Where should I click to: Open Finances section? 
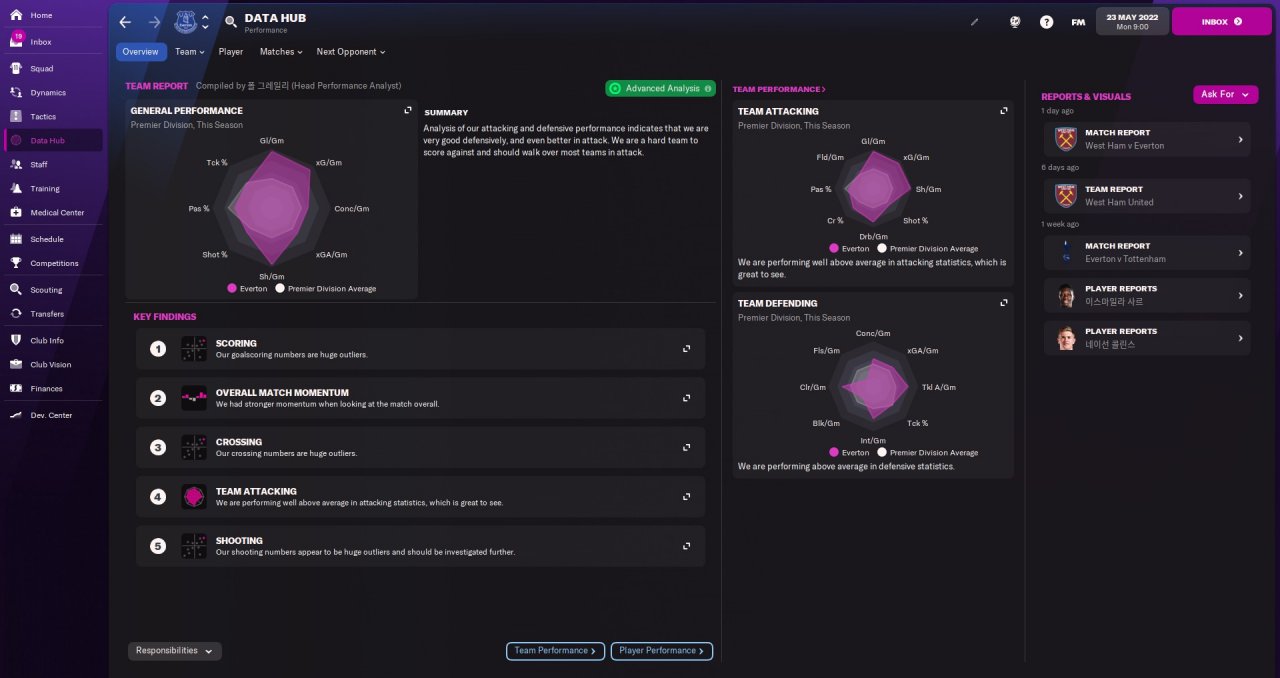point(52,389)
